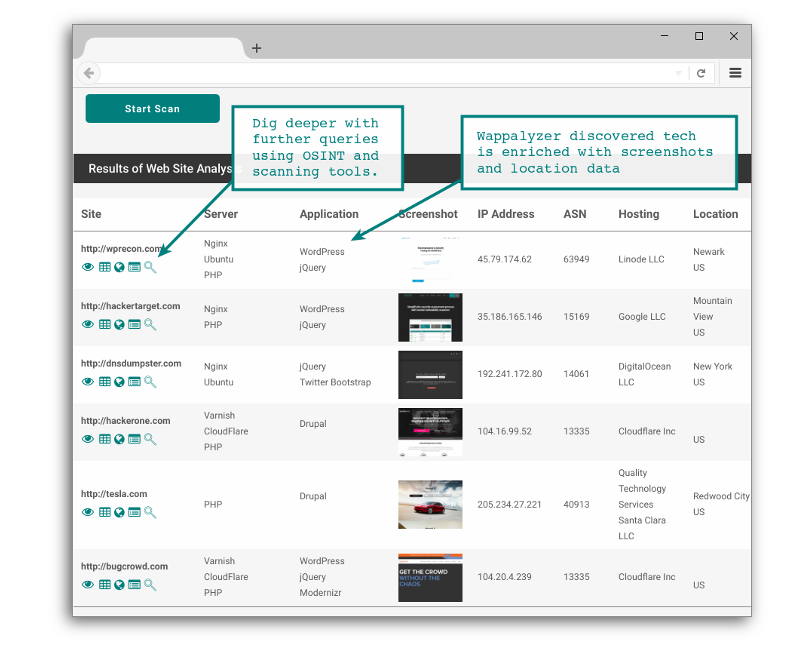Click the Start Scan button
The image size is (800, 645).
tap(153, 108)
